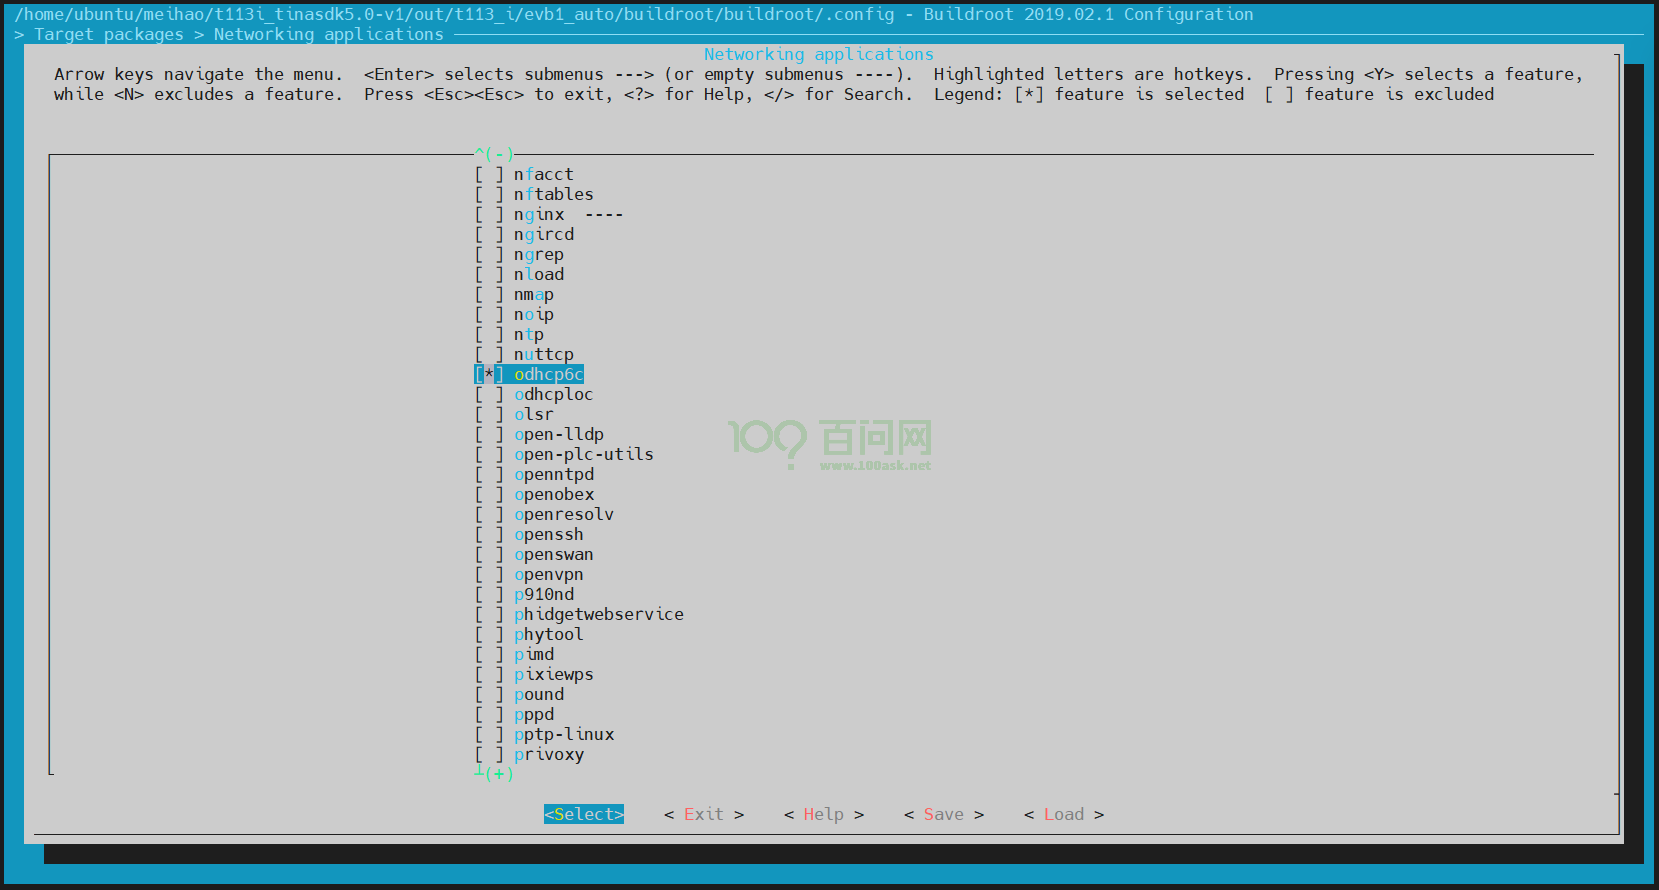Select the open-plc-utils list entry

point(583,454)
